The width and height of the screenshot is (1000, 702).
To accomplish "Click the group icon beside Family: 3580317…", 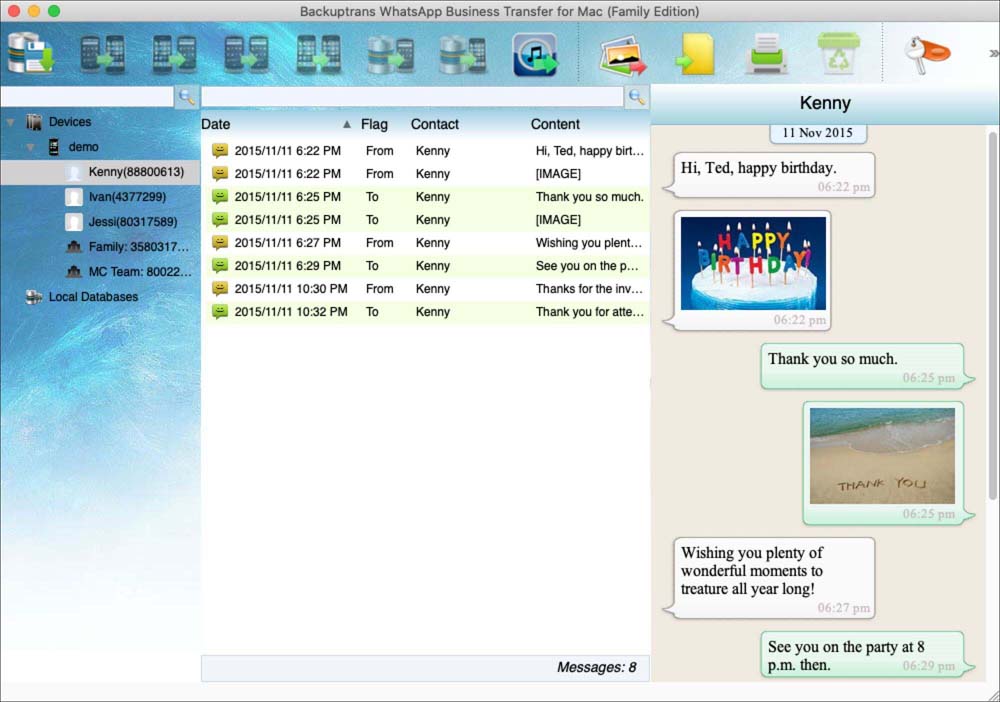I will click(74, 247).
